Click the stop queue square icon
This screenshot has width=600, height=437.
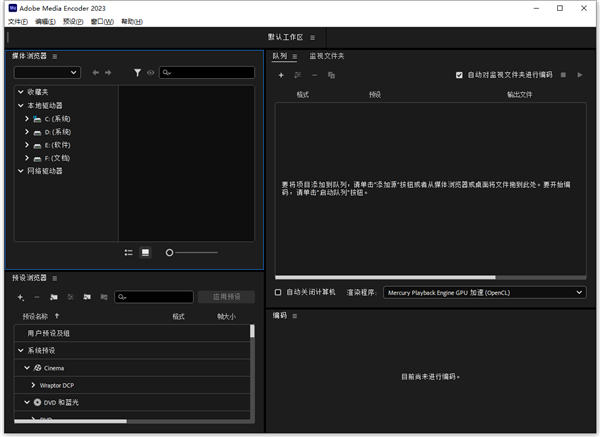[563, 74]
